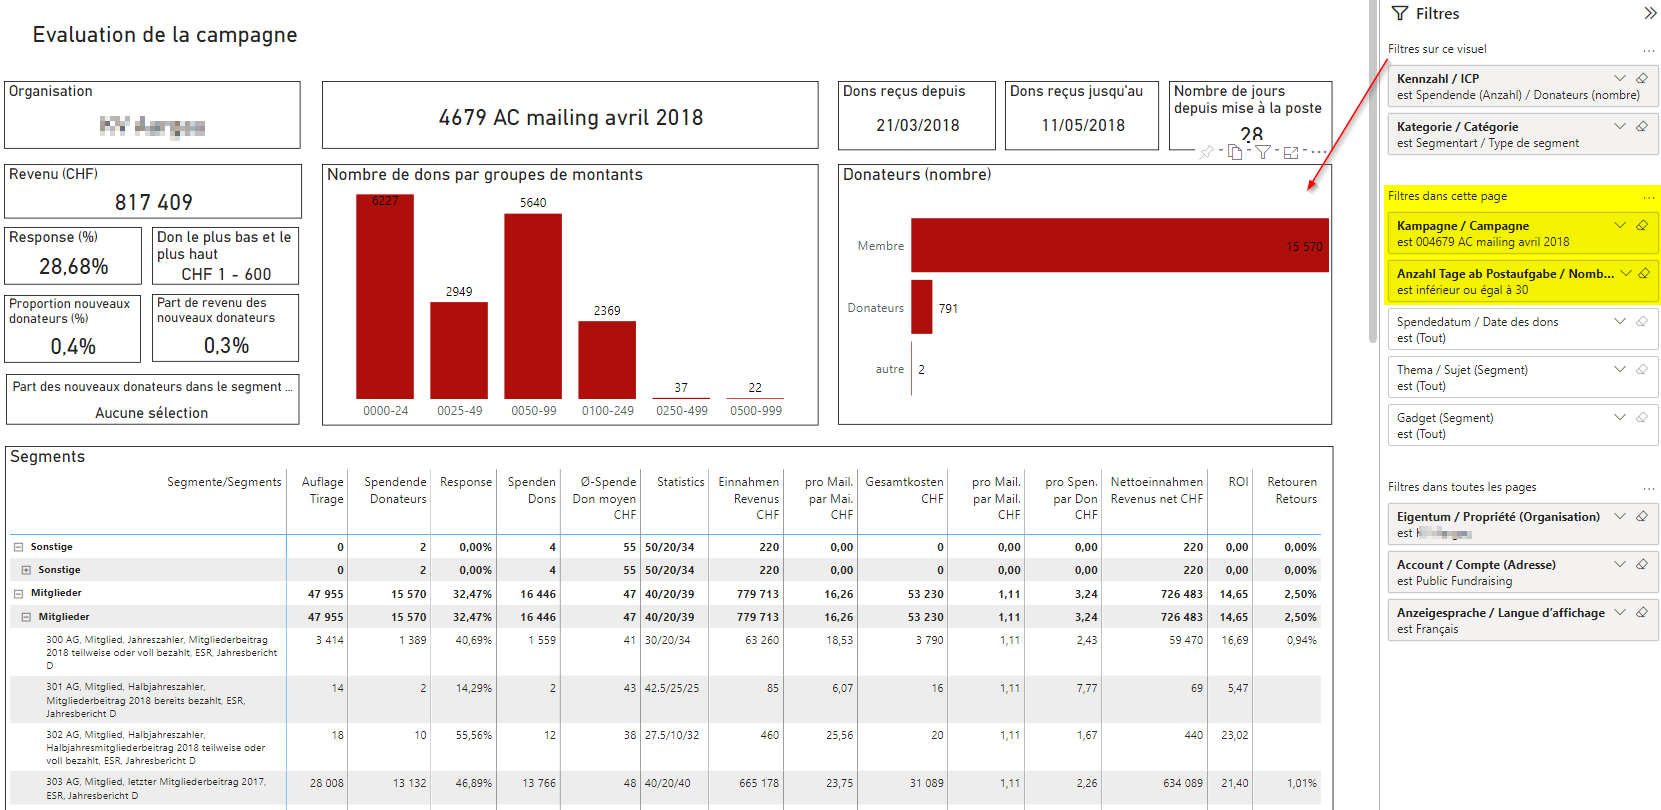
Task: Click the Dons reçus jusqu'au date 11/05/2018
Action: click(1083, 125)
